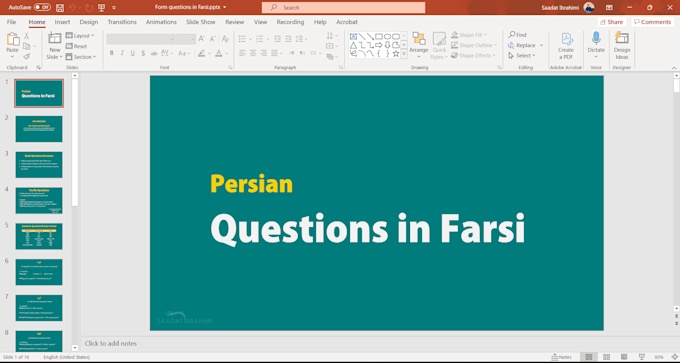
Task: Click the Replace button
Action: (522, 45)
